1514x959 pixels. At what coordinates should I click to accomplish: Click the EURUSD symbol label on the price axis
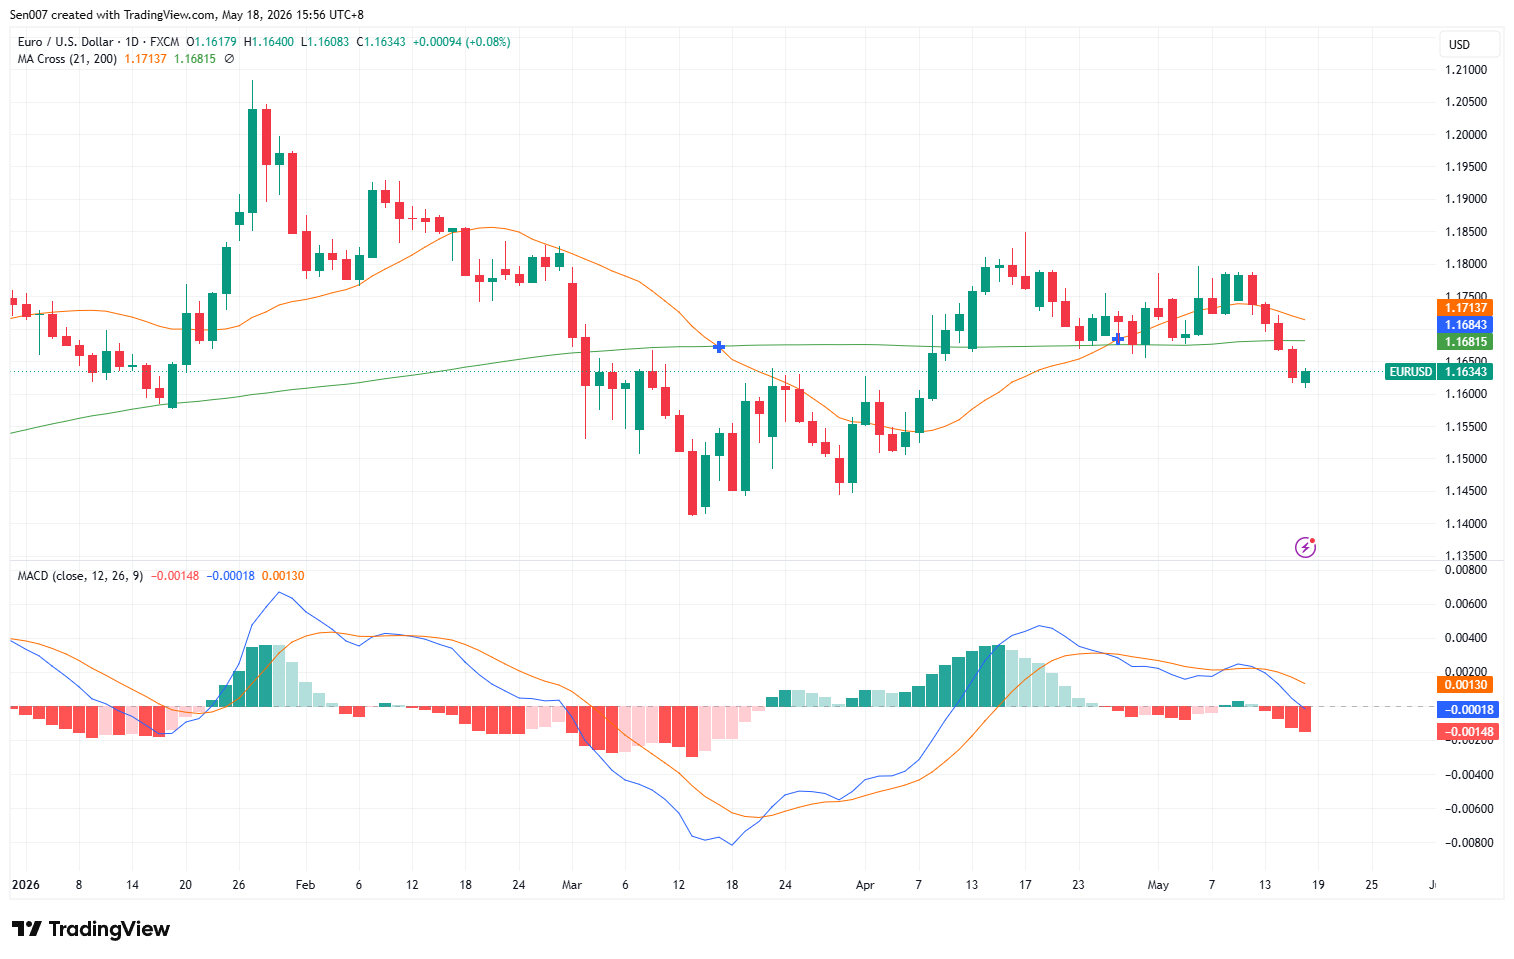1410,372
